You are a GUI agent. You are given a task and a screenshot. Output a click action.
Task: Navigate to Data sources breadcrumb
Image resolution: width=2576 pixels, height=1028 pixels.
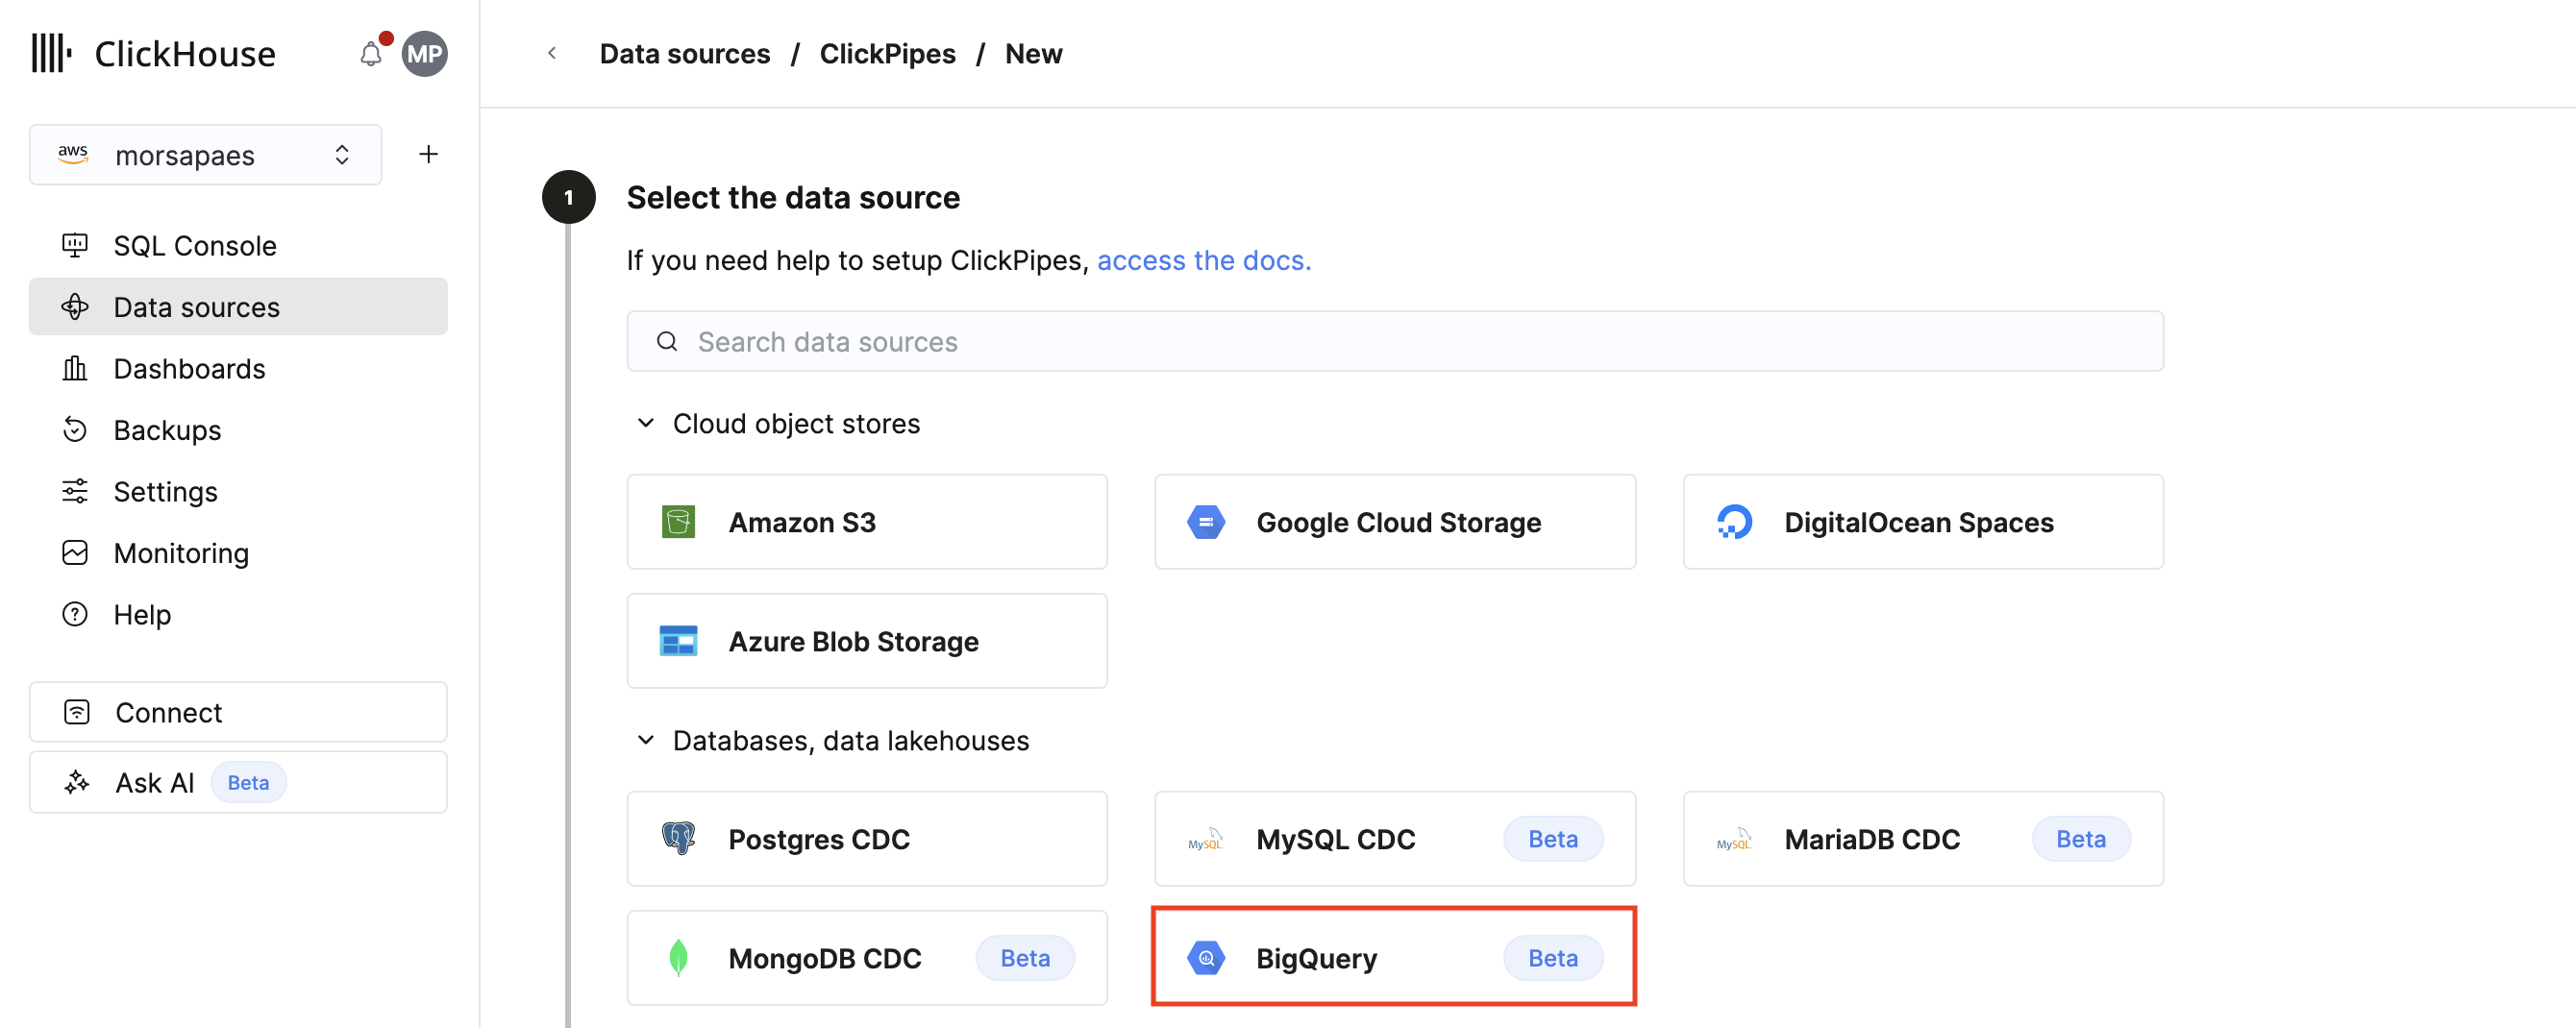coord(684,53)
